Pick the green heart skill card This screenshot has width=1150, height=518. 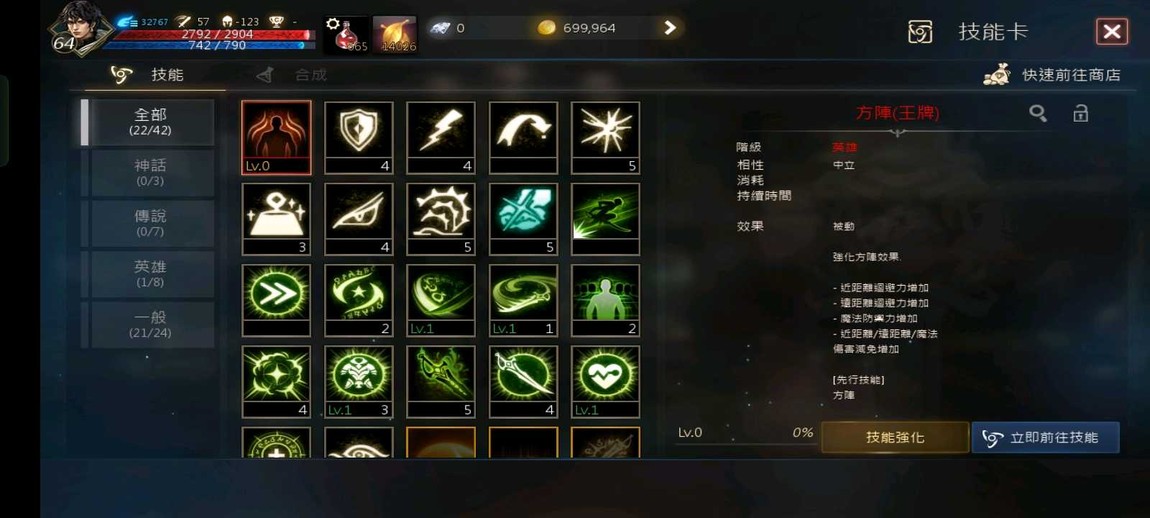(x=605, y=382)
